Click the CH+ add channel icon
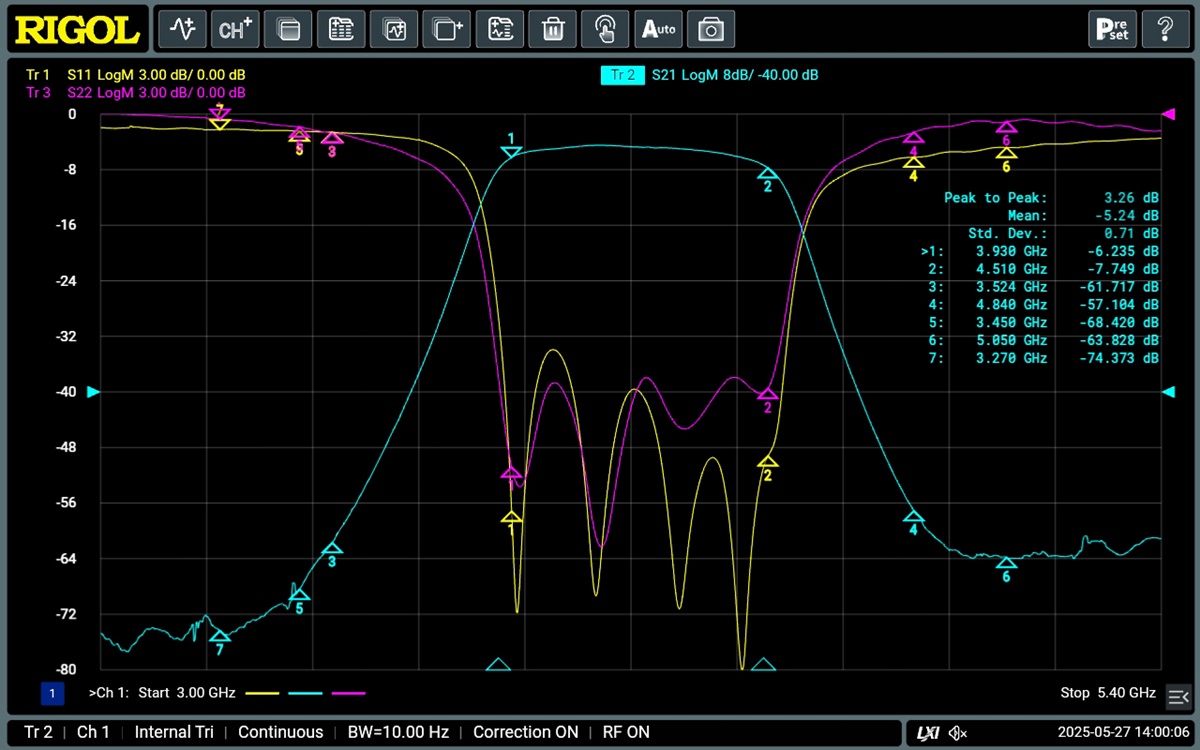Image resolution: width=1200 pixels, height=750 pixels. coord(235,29)
